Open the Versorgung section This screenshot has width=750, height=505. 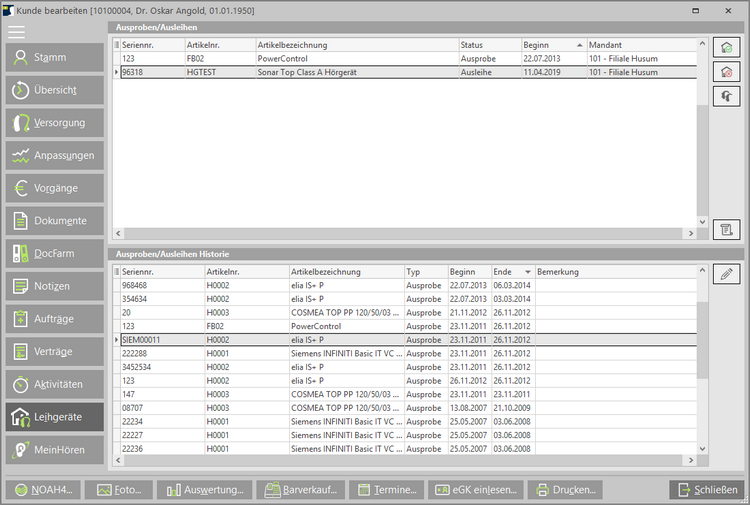click(54, 123)
